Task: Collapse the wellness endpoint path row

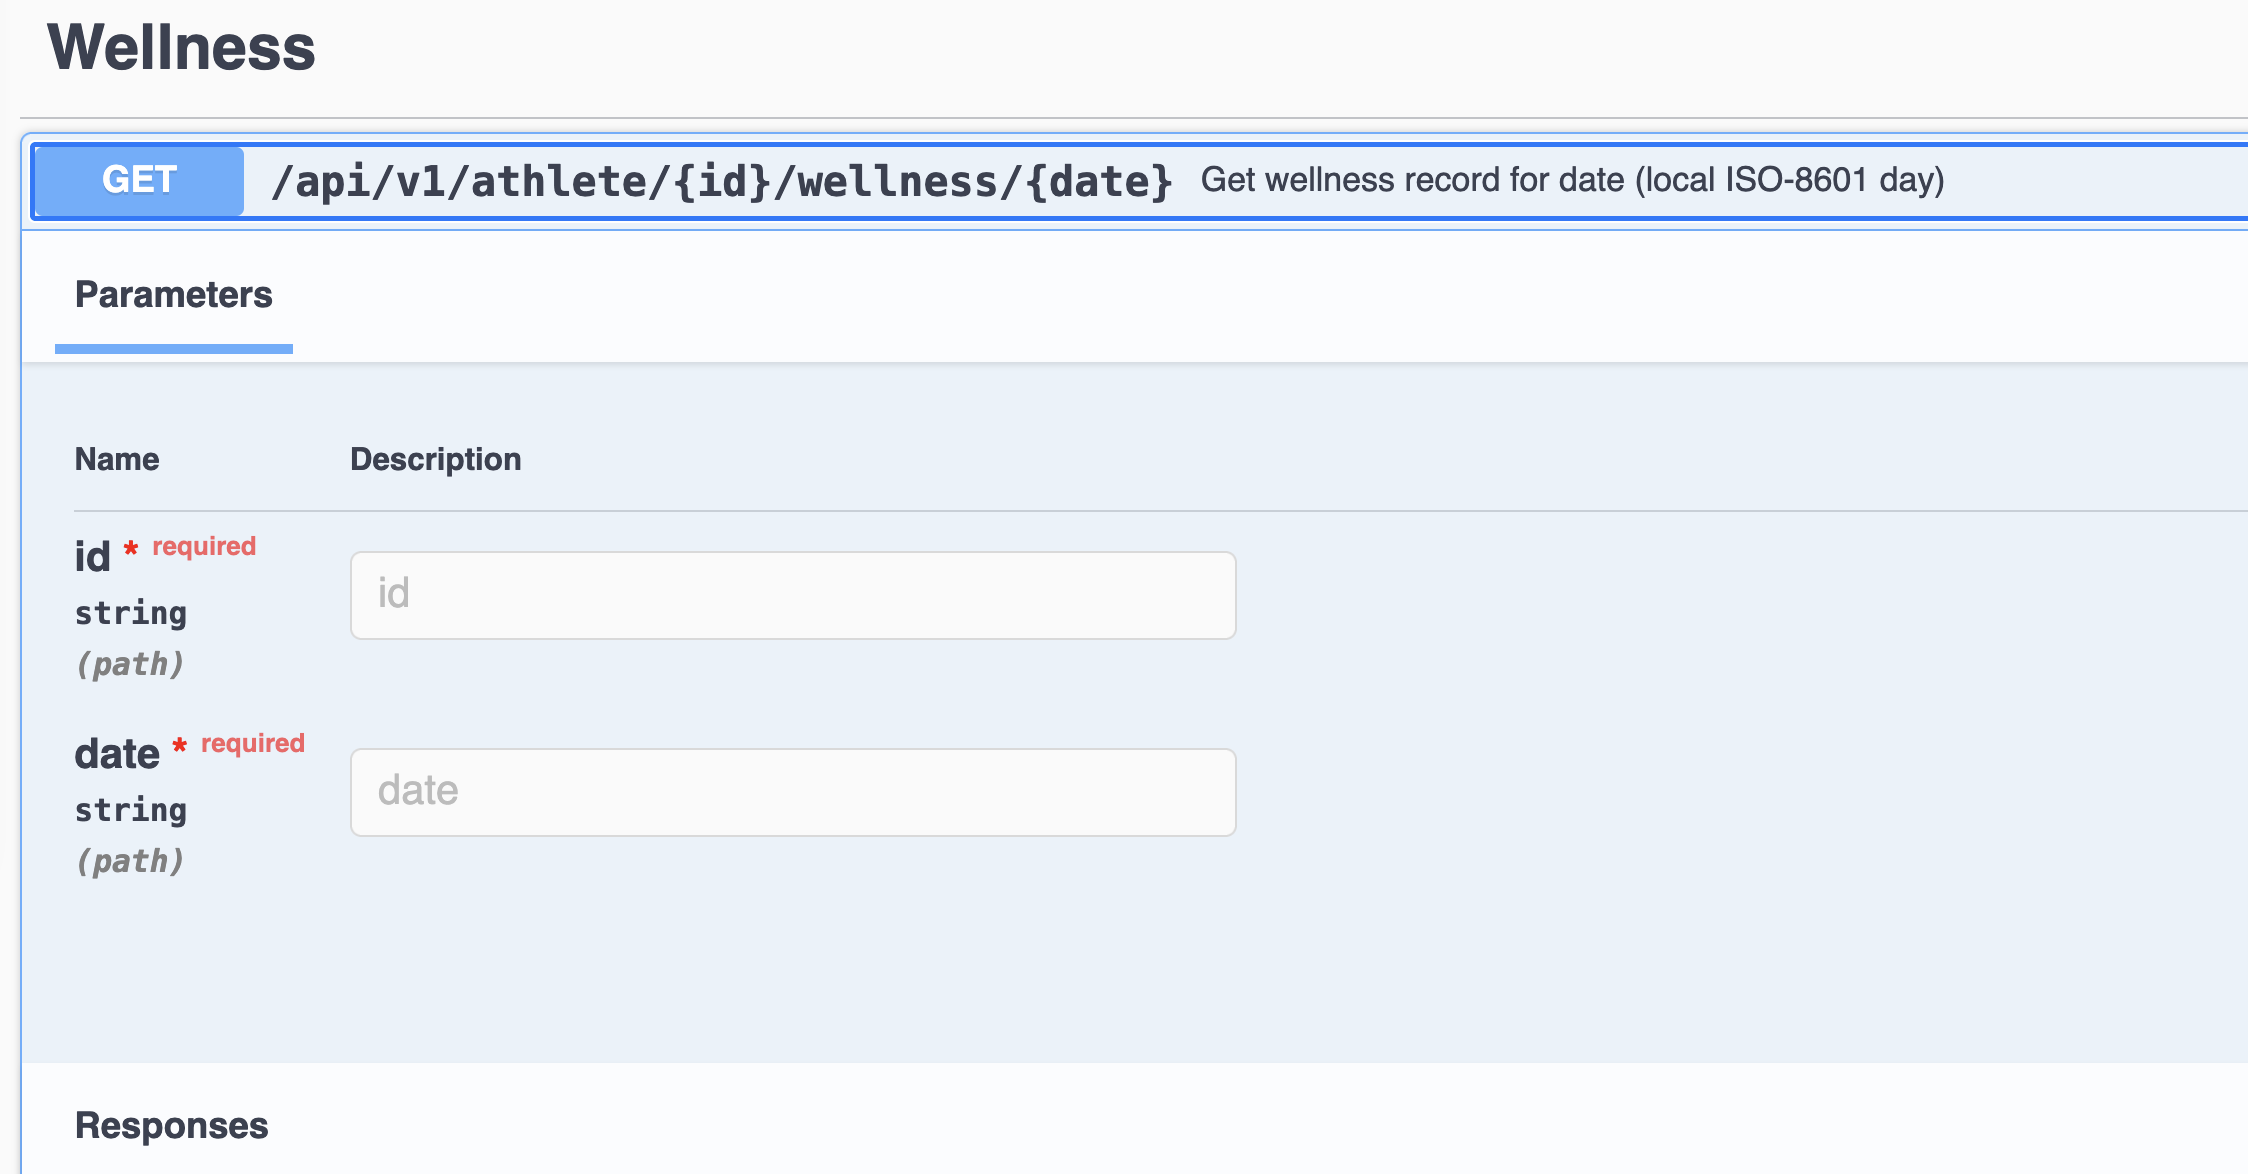Action: (x=560, y=182)
